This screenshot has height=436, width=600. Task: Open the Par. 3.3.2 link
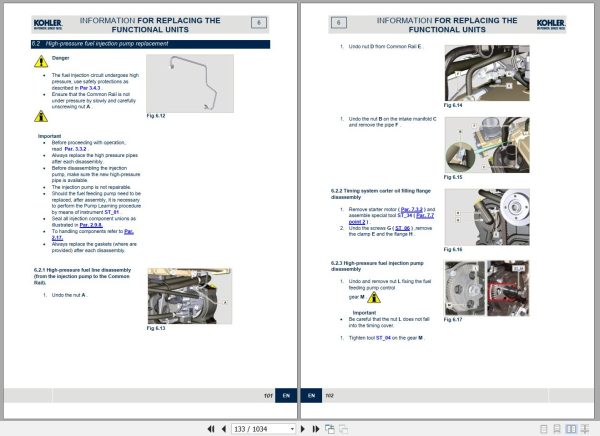click(75, 149)
